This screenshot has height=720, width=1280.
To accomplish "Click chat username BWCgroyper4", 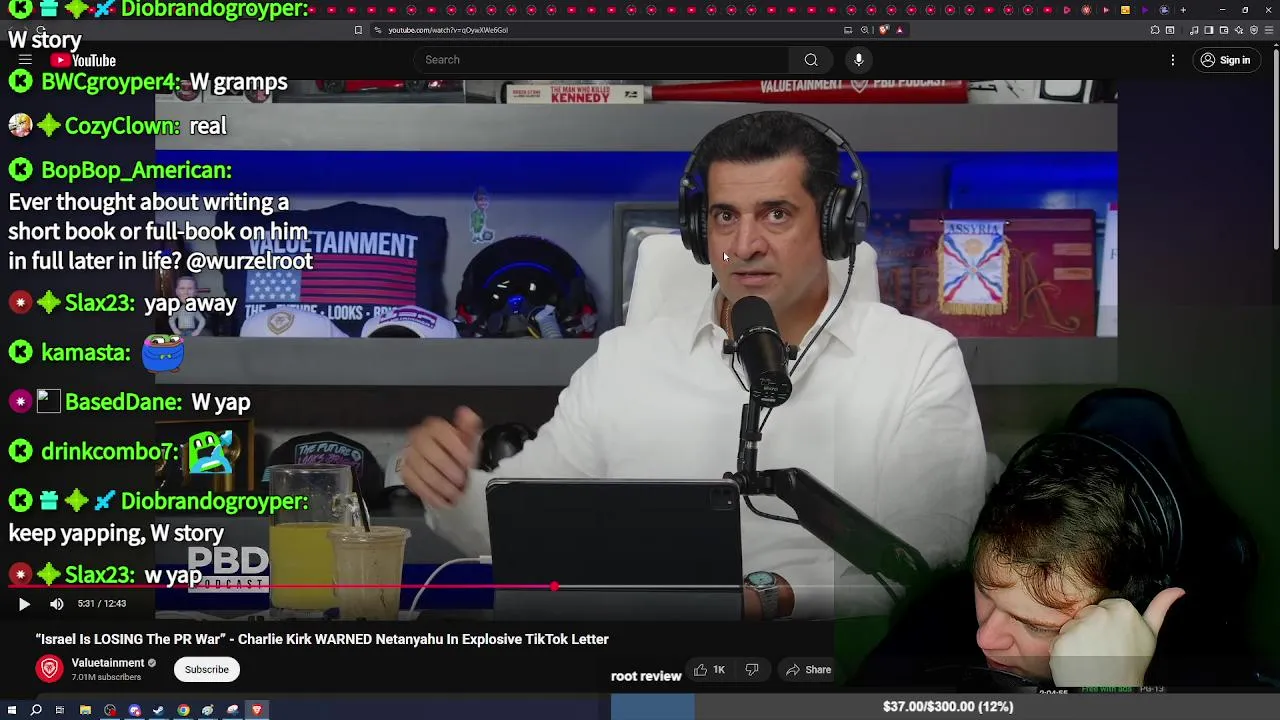I will (111, 82).
